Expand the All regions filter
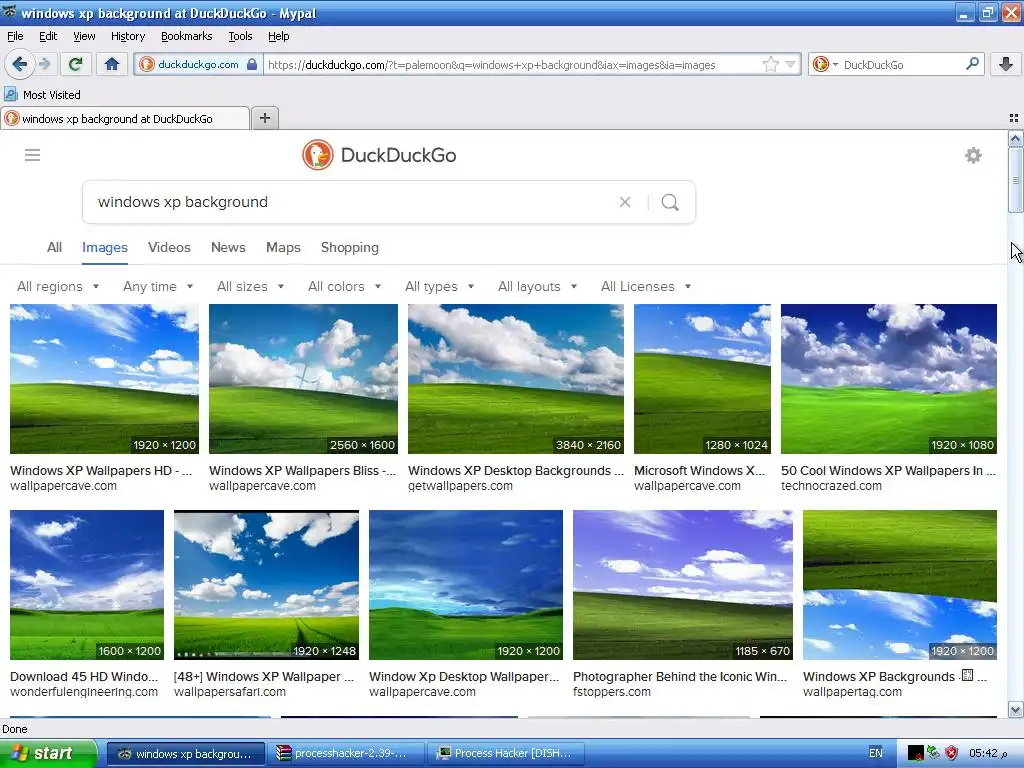This screenshot has width=1024, height=768. pos(58,286)
